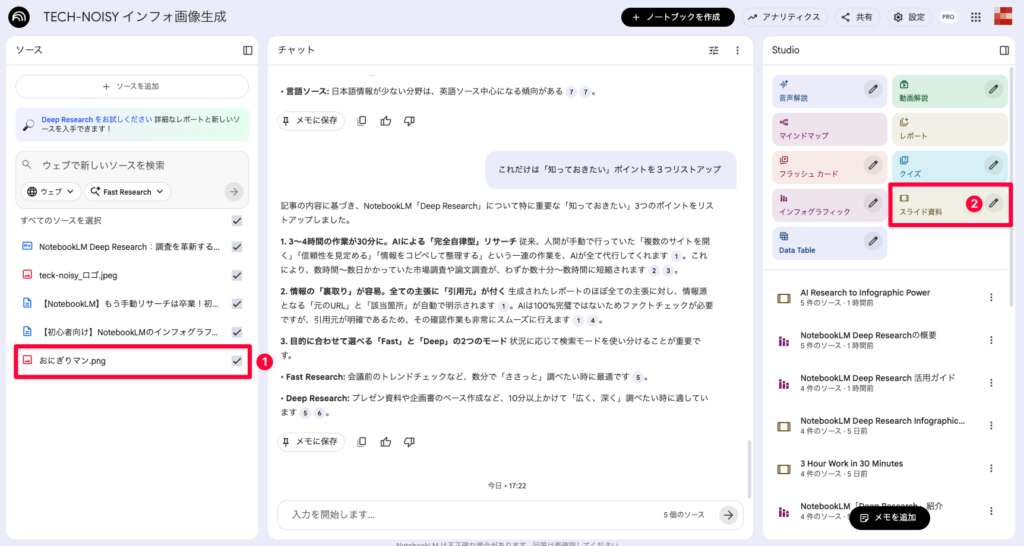The image size is (1024, 546).
Task: Collapse the Studio panel with sidebar icon
Action: click(x=1004, y=50)
